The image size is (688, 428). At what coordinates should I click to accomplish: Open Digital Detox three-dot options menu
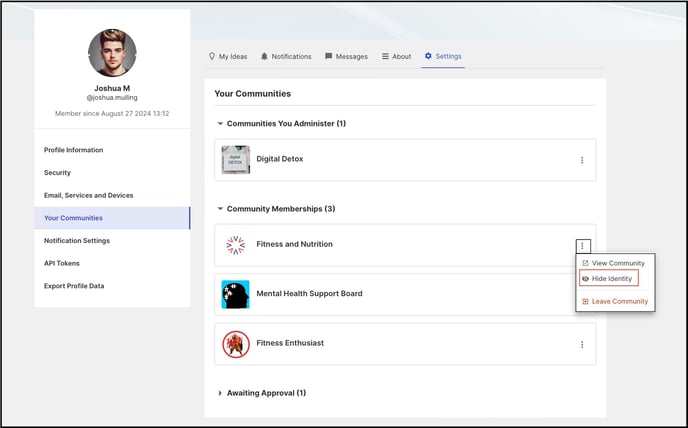pos(582,160)
